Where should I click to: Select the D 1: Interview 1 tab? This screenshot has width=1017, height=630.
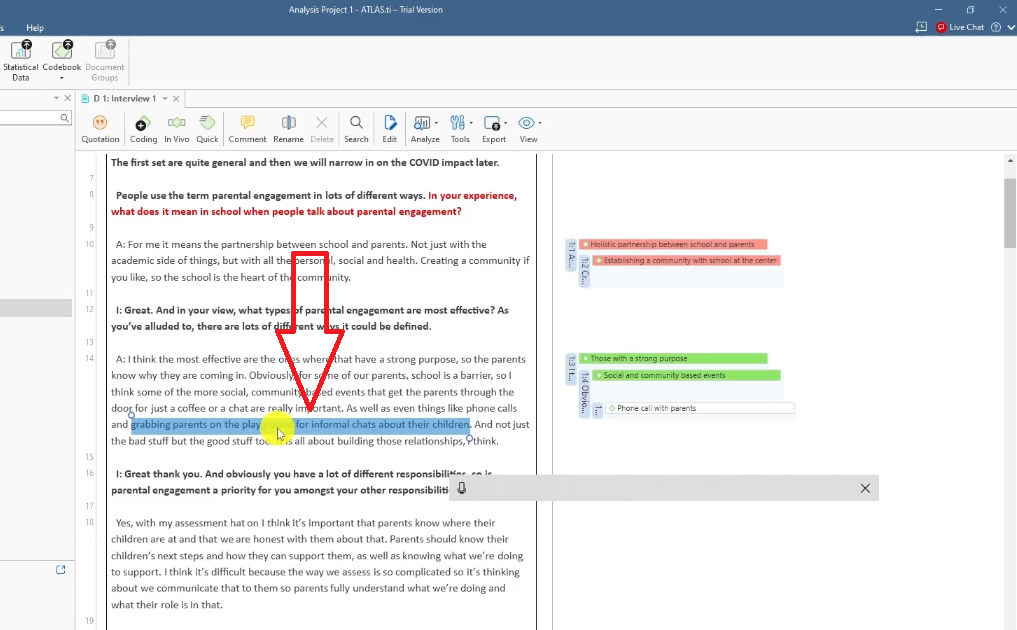(124, 98)
